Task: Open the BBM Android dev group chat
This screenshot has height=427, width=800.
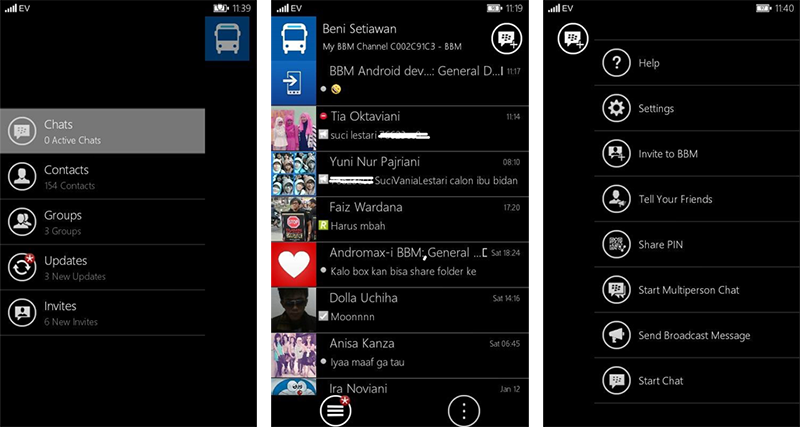Action: coord(400,83)
